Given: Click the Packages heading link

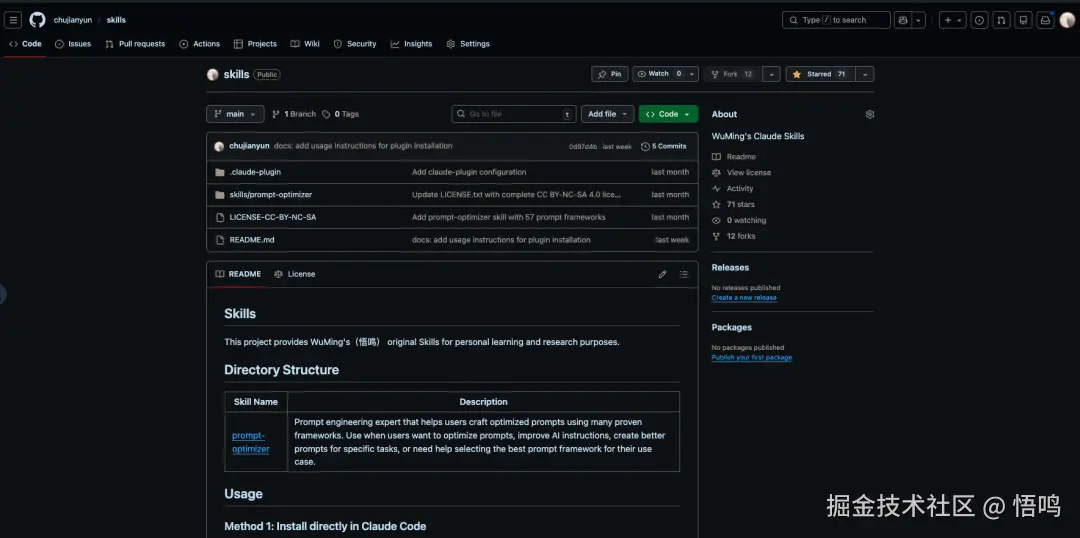Looking at the screenshot, I should click(731, 328).
